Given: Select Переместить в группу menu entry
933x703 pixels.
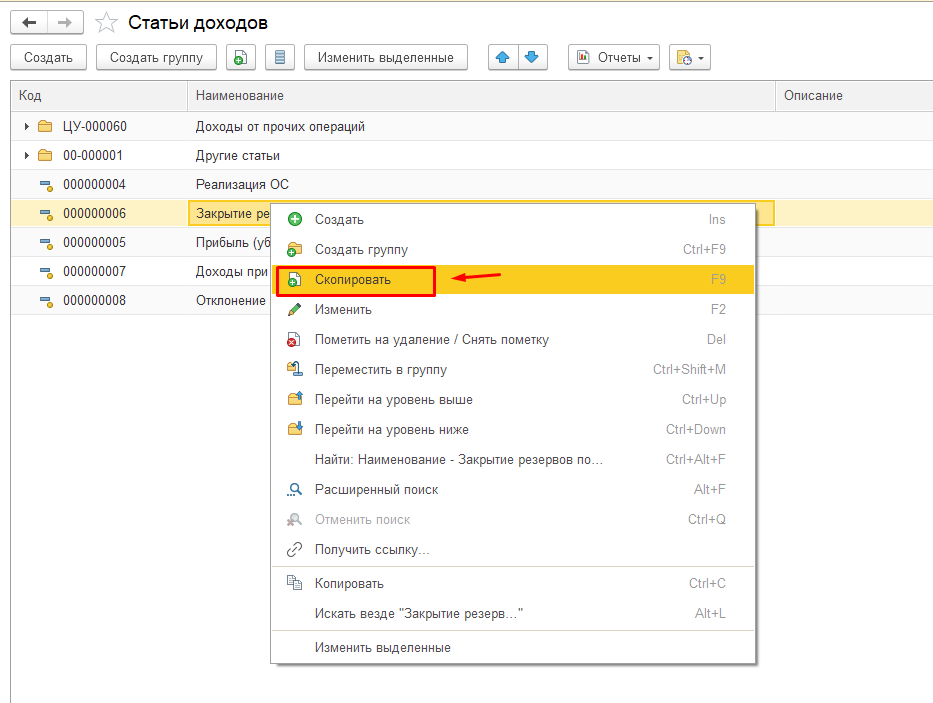Looking at the screenshot, I should [513, 370].
